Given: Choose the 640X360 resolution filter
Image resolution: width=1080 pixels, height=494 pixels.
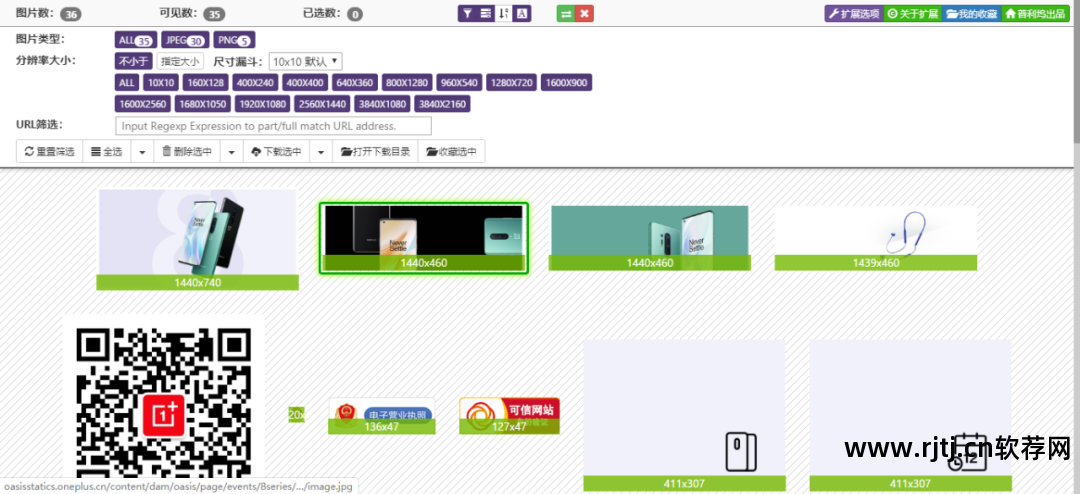Looking at the screenshot, I should pos(355,83).
